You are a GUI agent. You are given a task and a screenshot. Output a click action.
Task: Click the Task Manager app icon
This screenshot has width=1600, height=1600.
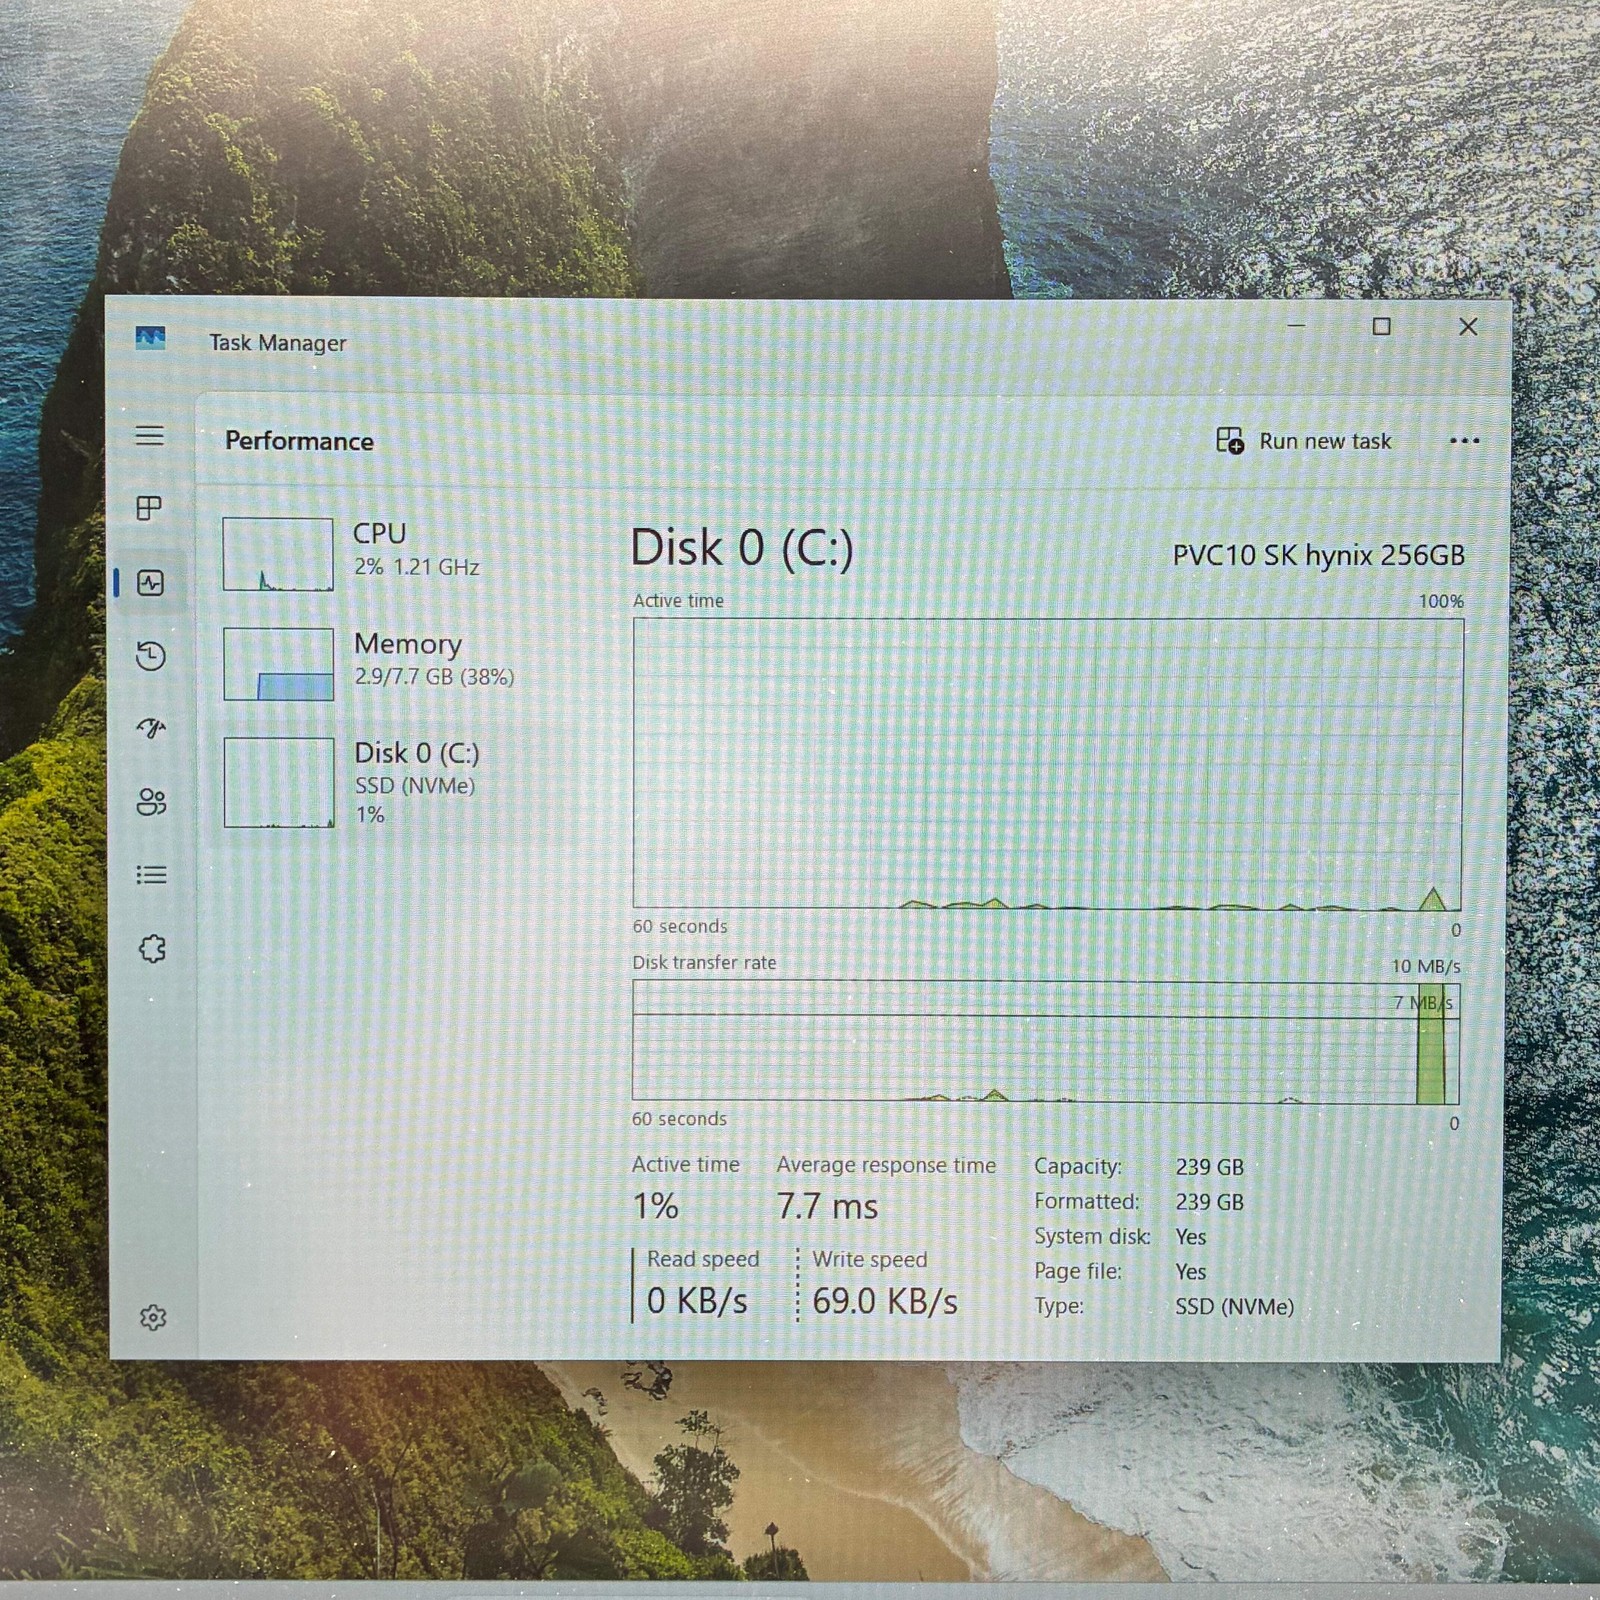[x=150, y=337]
